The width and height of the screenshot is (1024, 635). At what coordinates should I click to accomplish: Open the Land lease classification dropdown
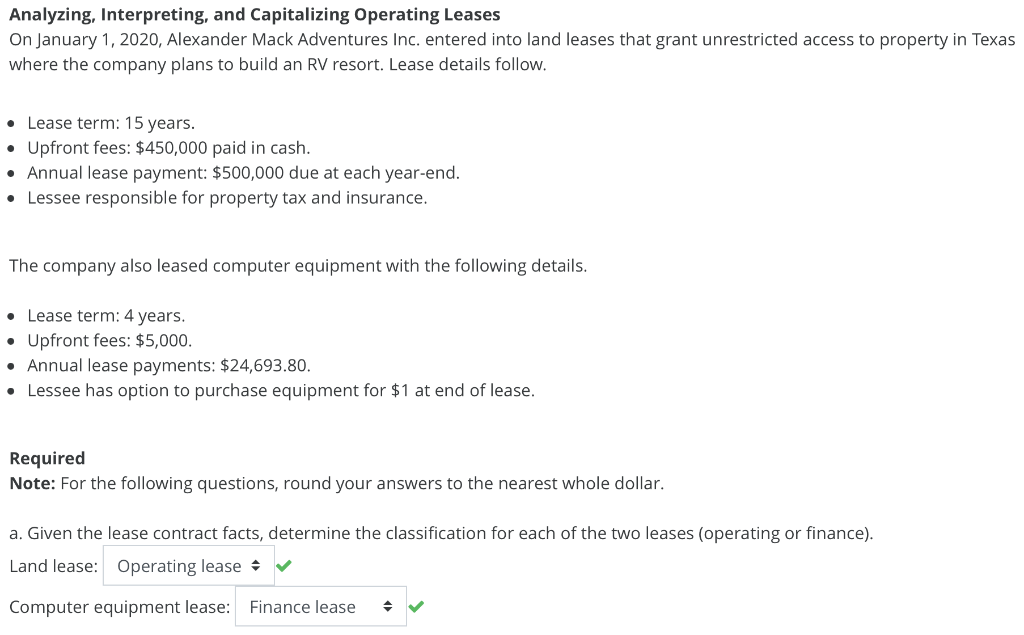click(188, 565)
